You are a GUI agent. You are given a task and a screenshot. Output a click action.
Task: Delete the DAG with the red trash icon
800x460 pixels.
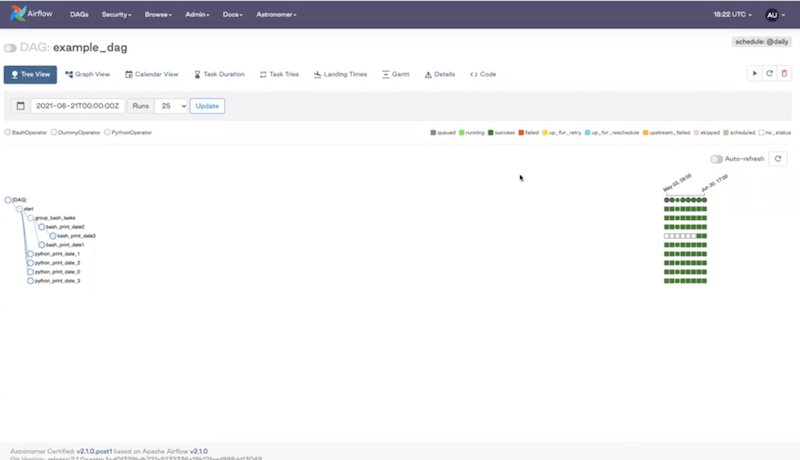(784, 73)
